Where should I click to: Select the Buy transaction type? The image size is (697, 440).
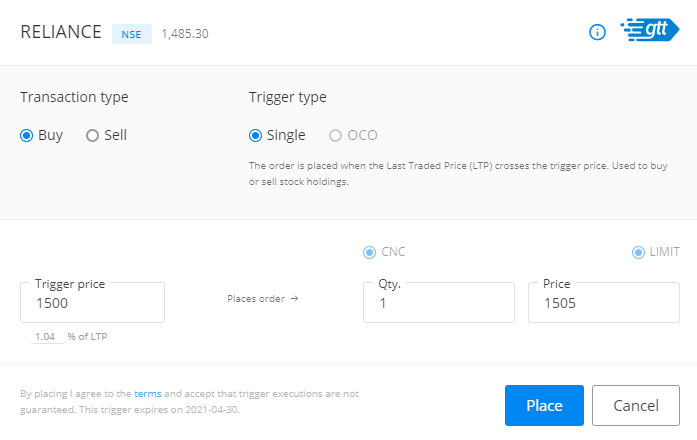point(27,135)
